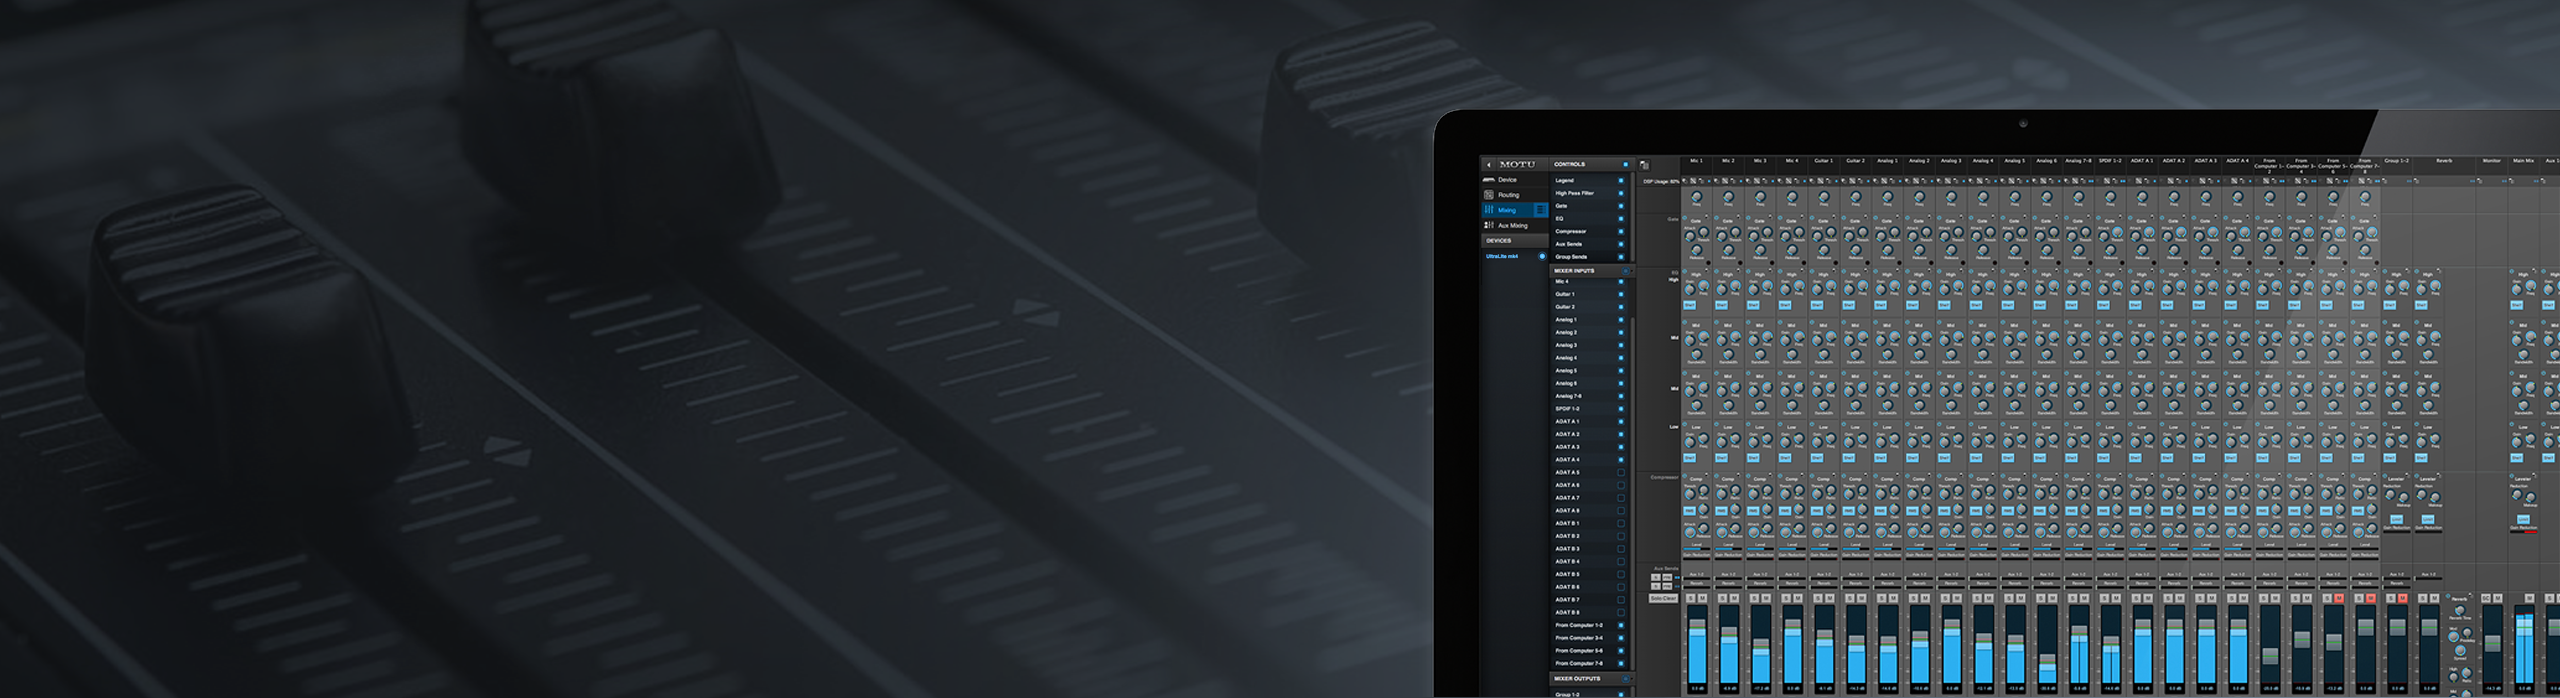Click the sidebar toggle icon next to Controls
2560x698 pixels.
coord(1645,165)
